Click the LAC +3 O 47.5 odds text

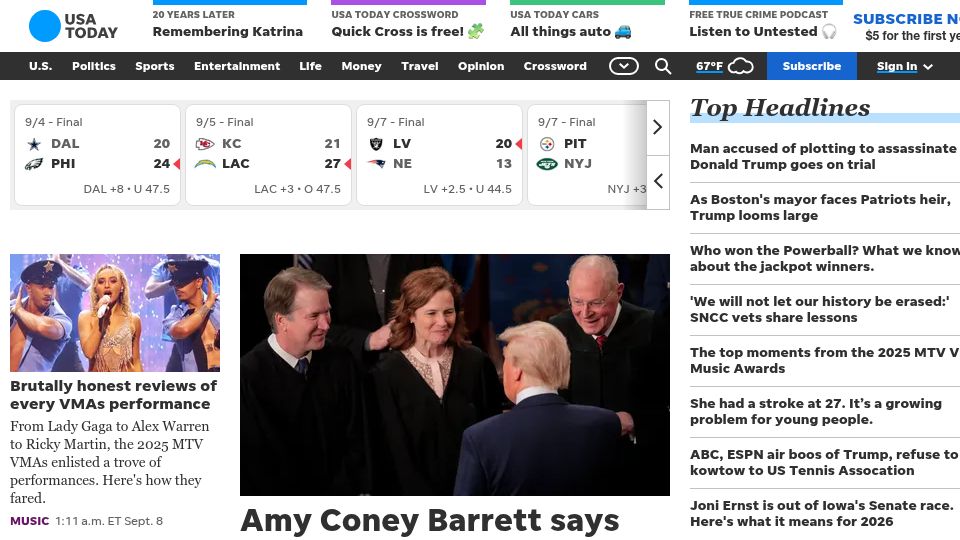pos(298,189)
